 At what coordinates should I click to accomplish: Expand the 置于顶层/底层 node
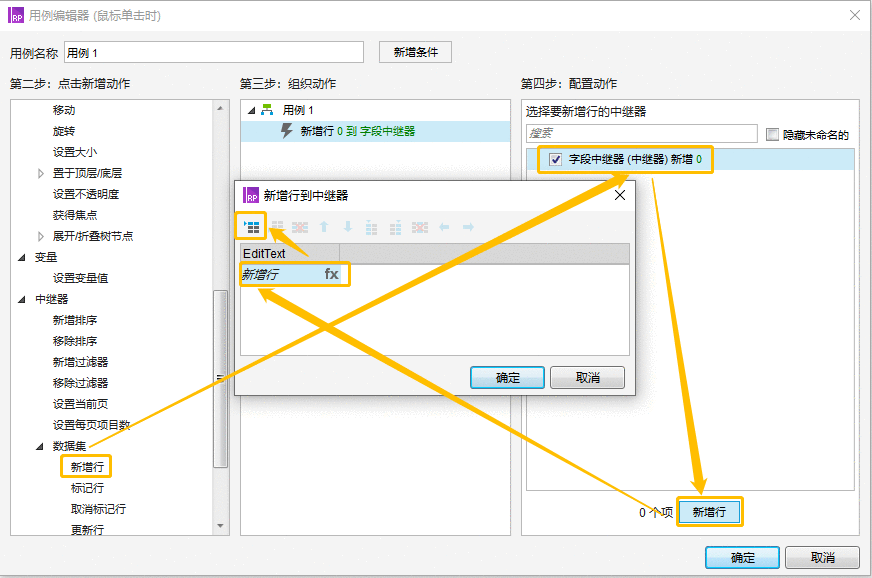(41, 173)
